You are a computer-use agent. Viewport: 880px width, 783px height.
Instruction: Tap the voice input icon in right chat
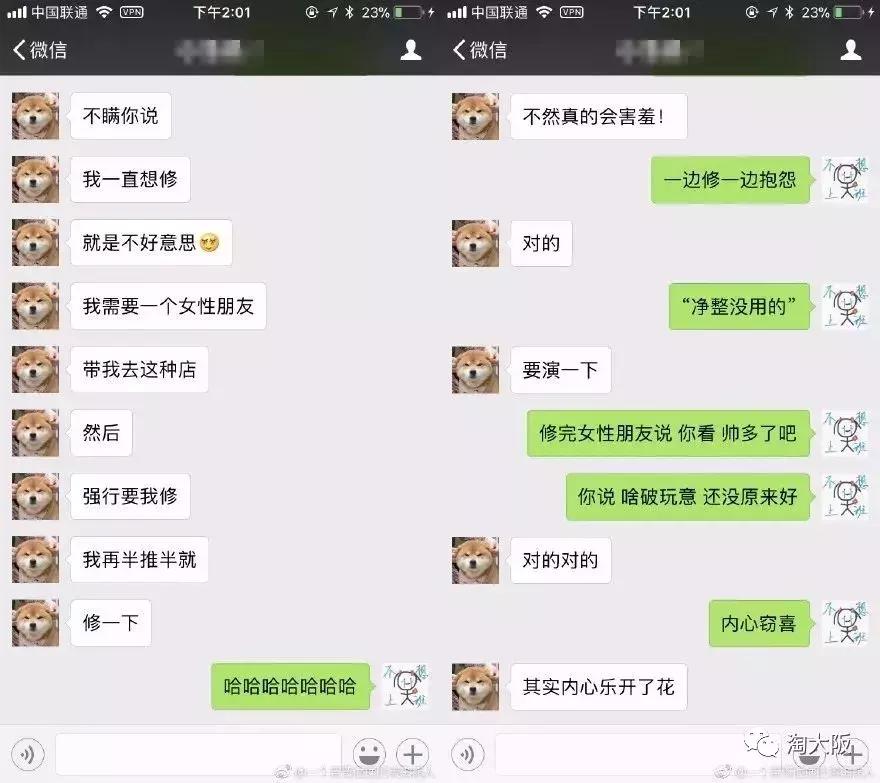tap(468, 754)
